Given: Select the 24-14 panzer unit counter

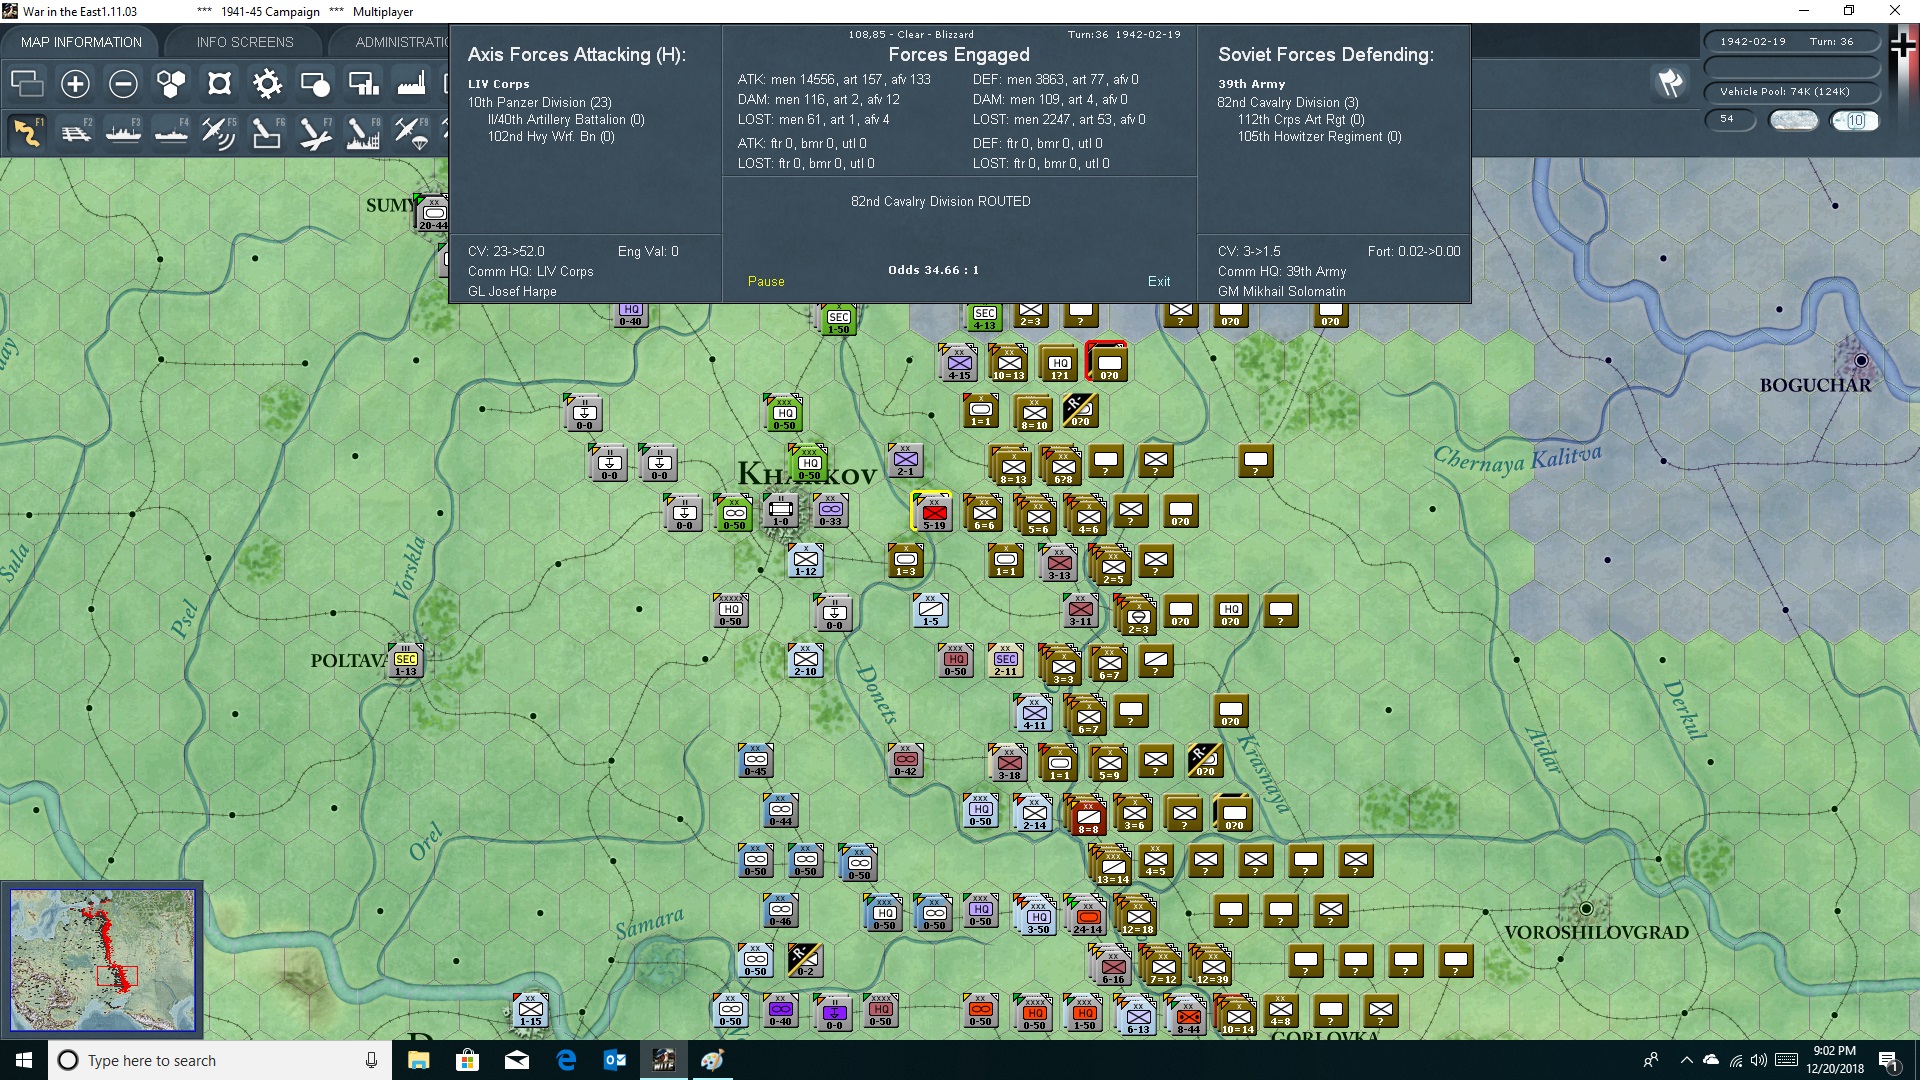Looking at the screenshot, I should (1087, 915).
